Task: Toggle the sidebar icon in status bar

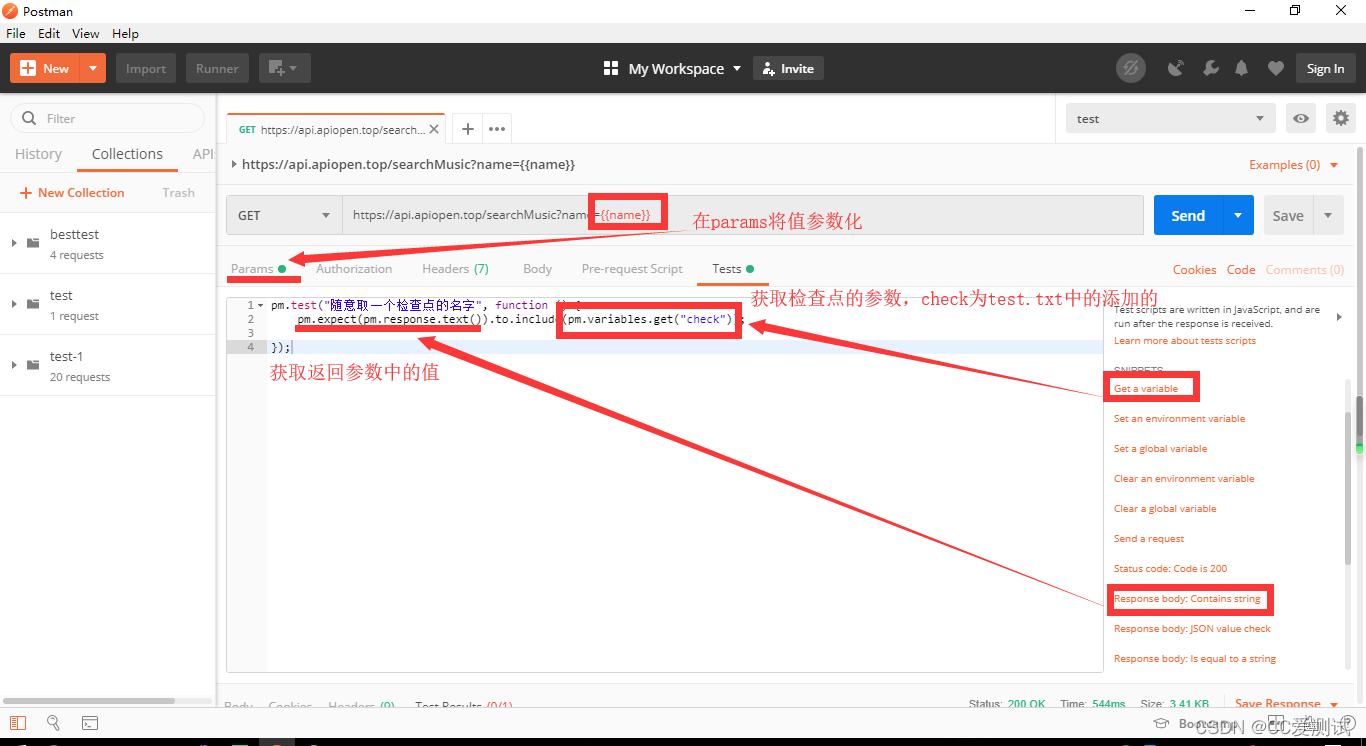Action: [x=18, y=722]
